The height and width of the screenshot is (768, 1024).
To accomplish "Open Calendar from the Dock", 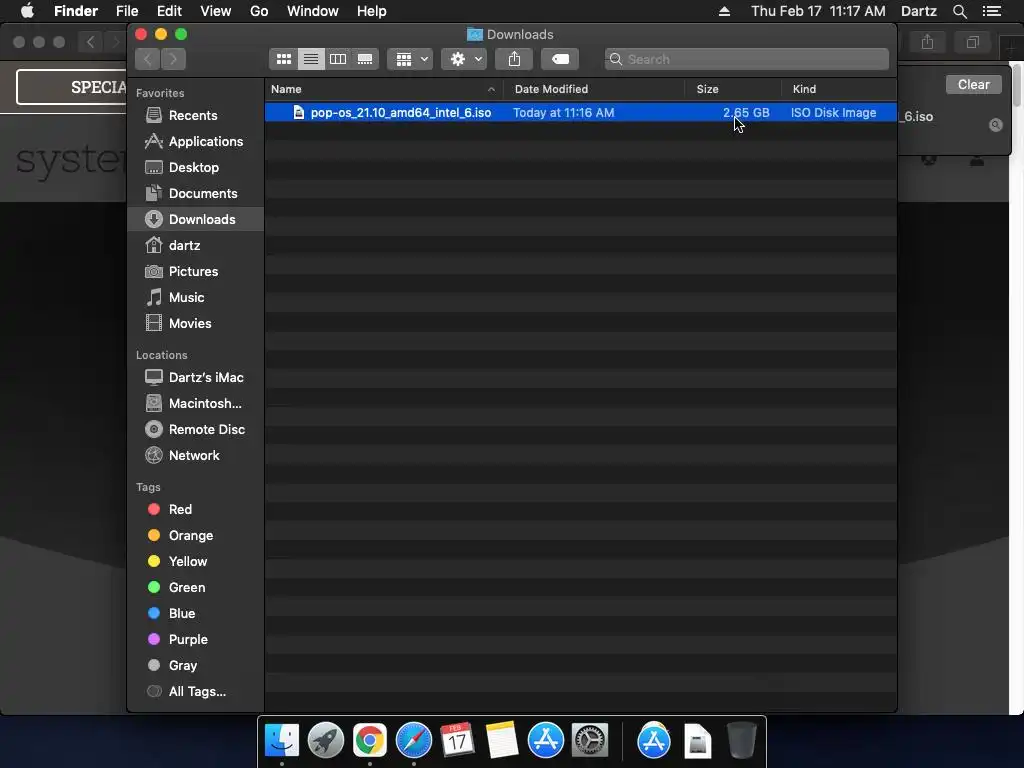I will (x=457, y=740).
